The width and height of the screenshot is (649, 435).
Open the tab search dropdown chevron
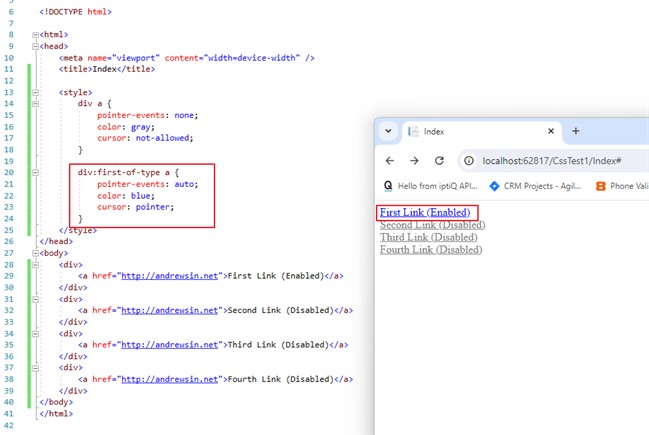(388, 131)
